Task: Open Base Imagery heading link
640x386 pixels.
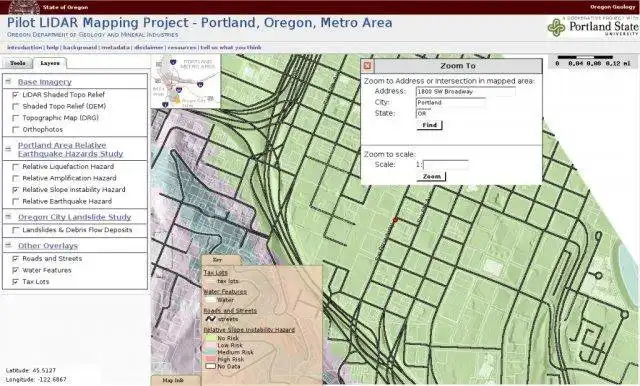Action: (x=44, y=82)
